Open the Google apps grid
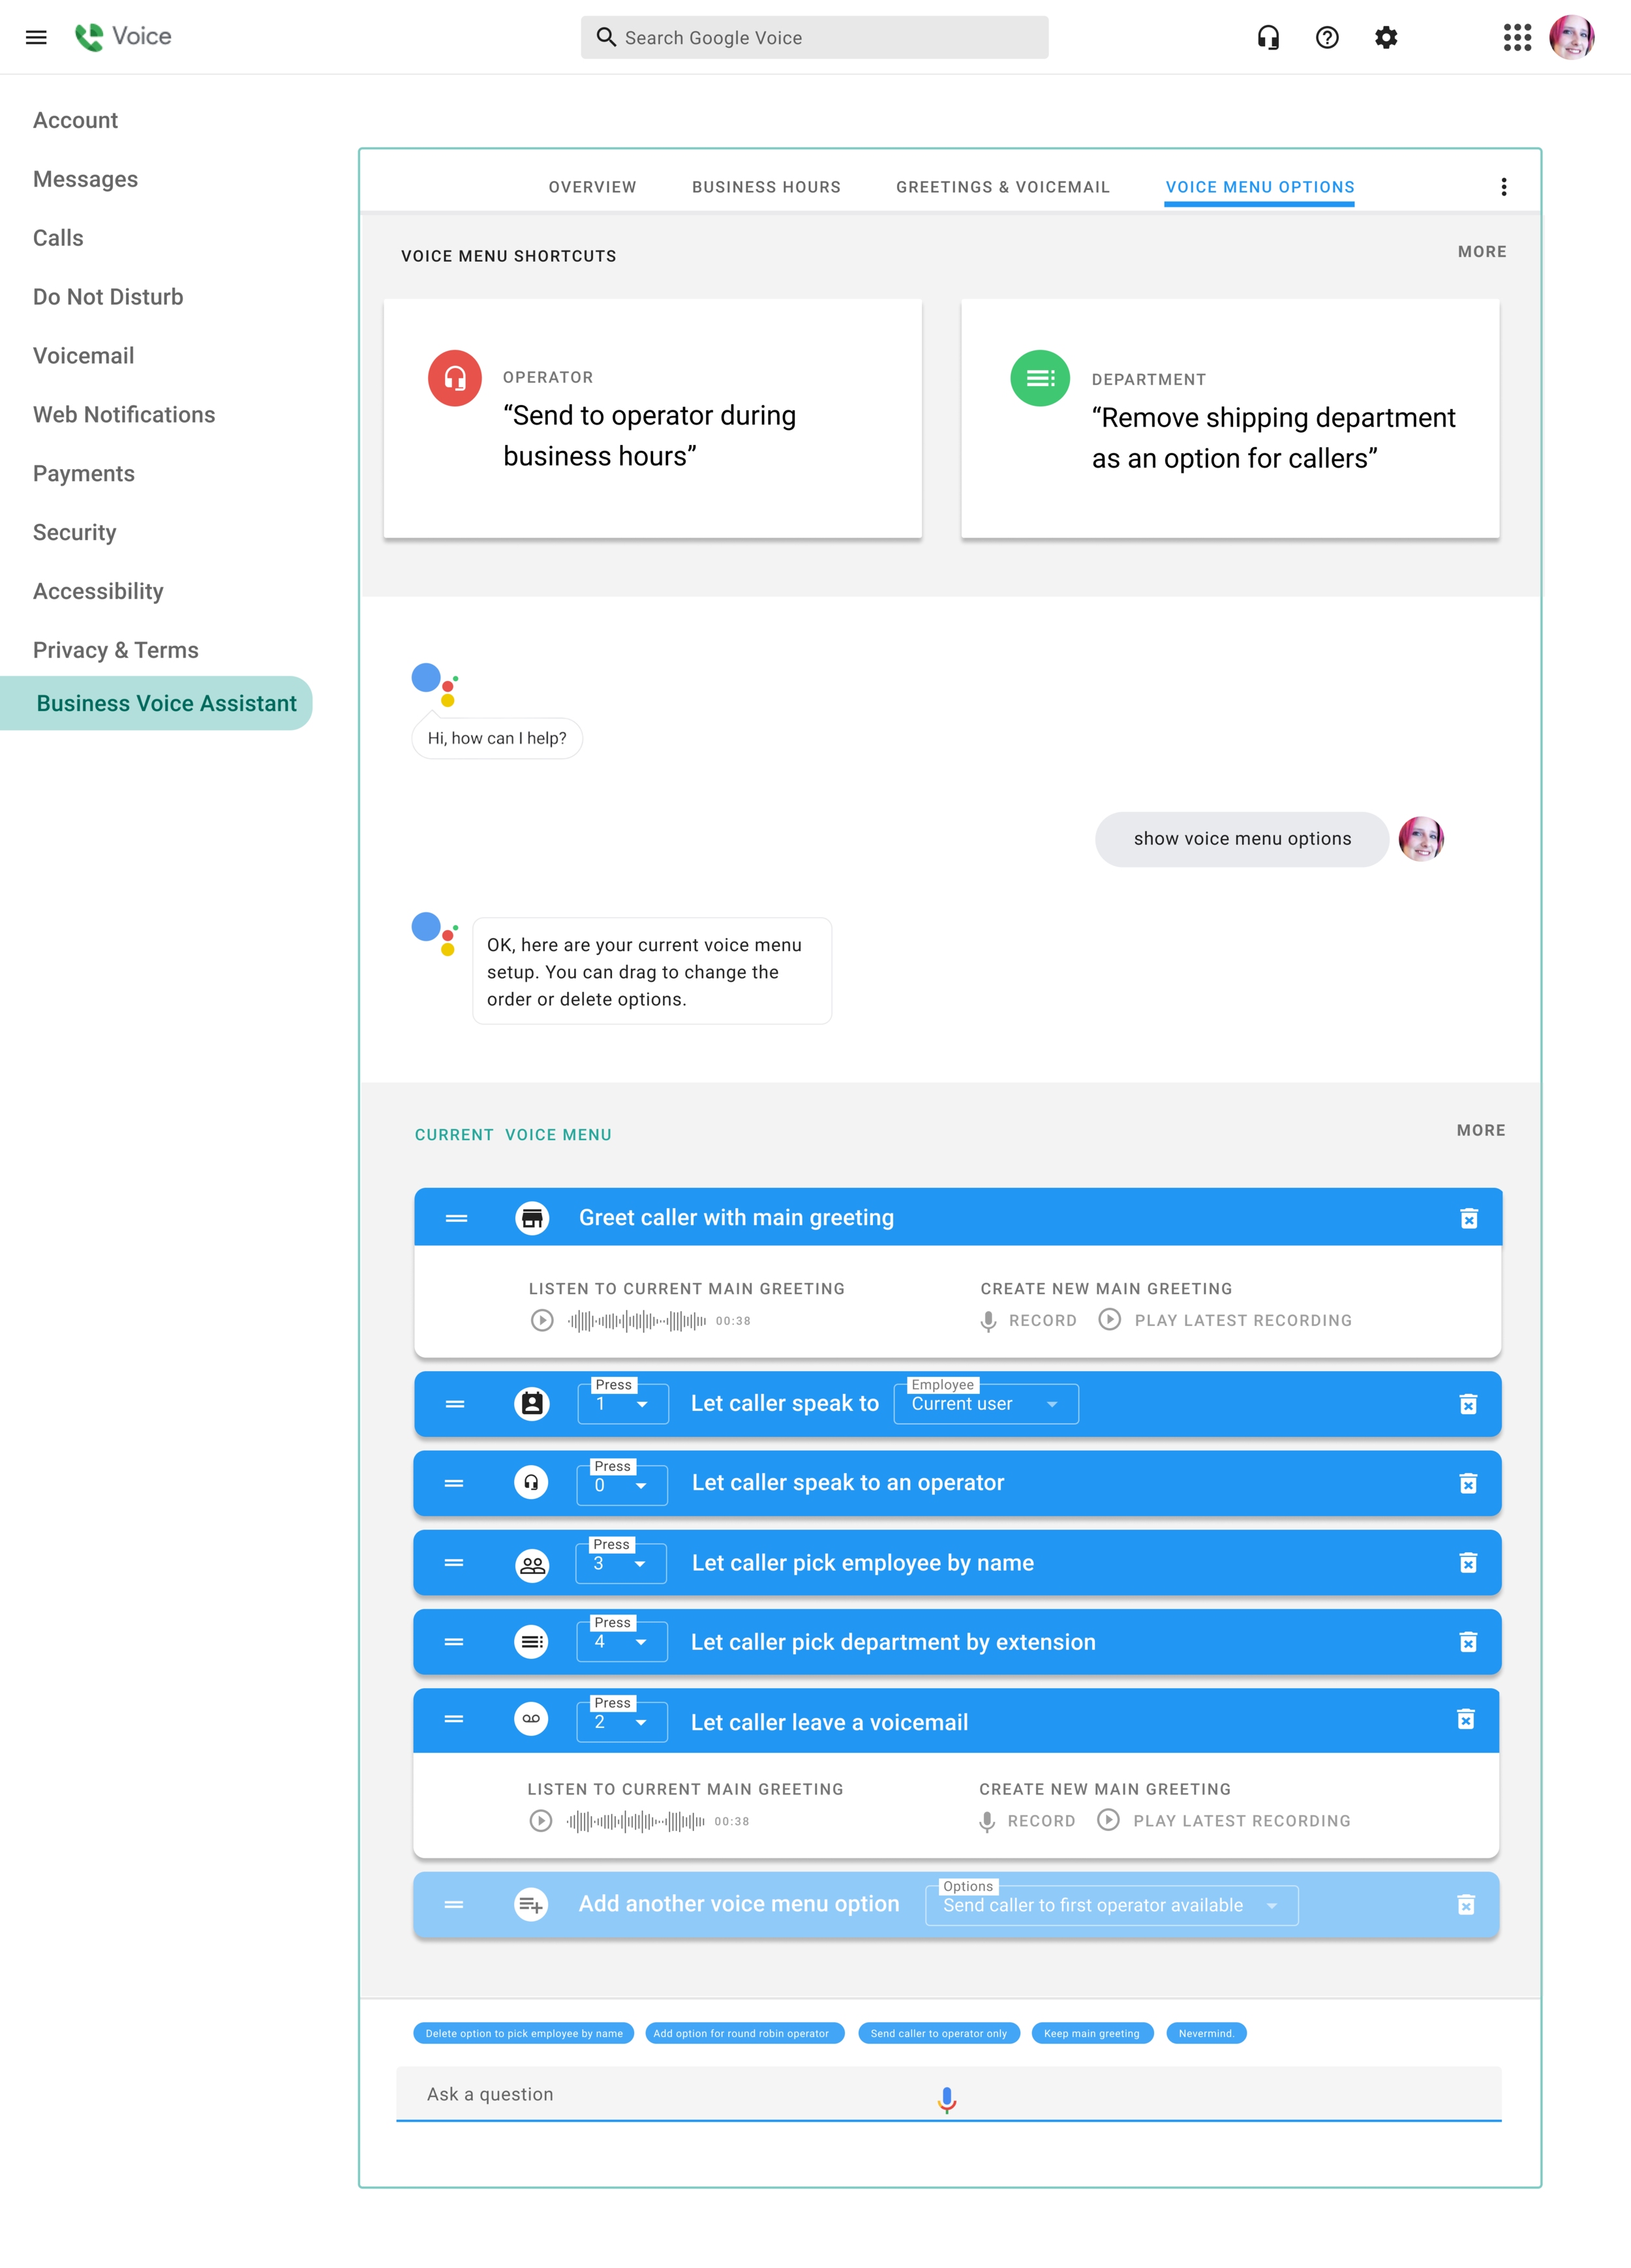 (1517, 38)
